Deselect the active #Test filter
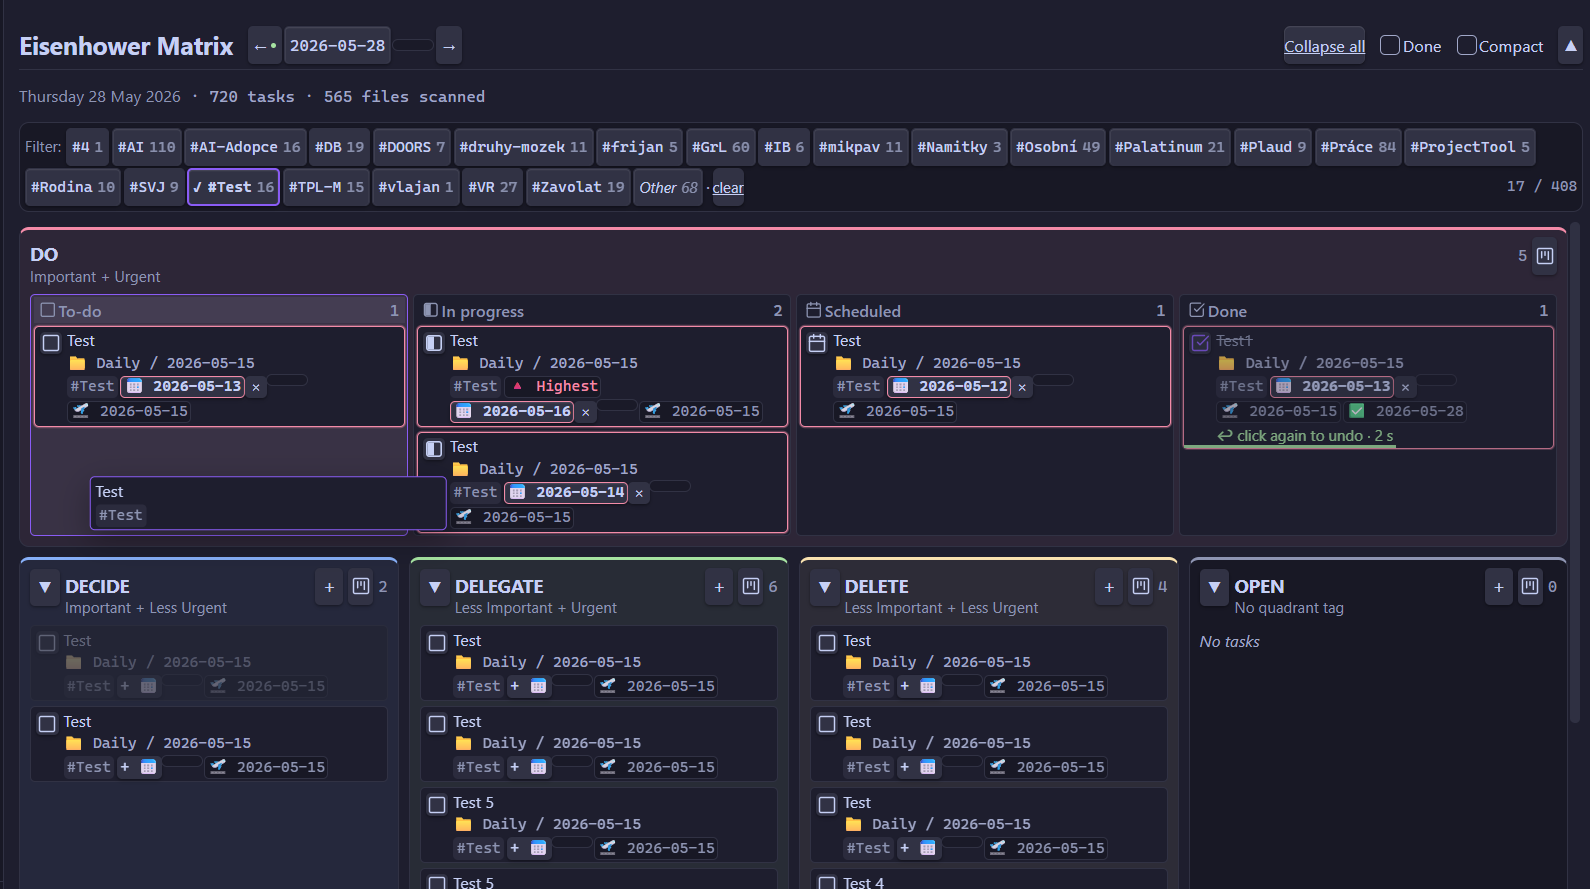Screen dimensions: 1590x889 coord(233,187)
